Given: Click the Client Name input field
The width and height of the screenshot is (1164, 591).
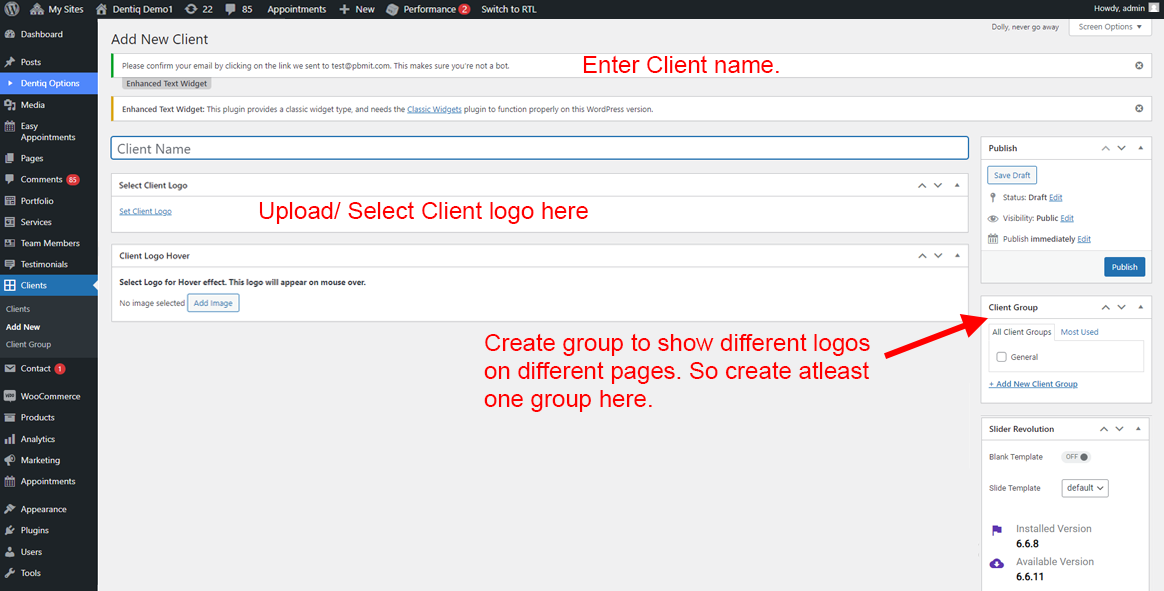Looking at the screenshot, I should click(539, 149).
